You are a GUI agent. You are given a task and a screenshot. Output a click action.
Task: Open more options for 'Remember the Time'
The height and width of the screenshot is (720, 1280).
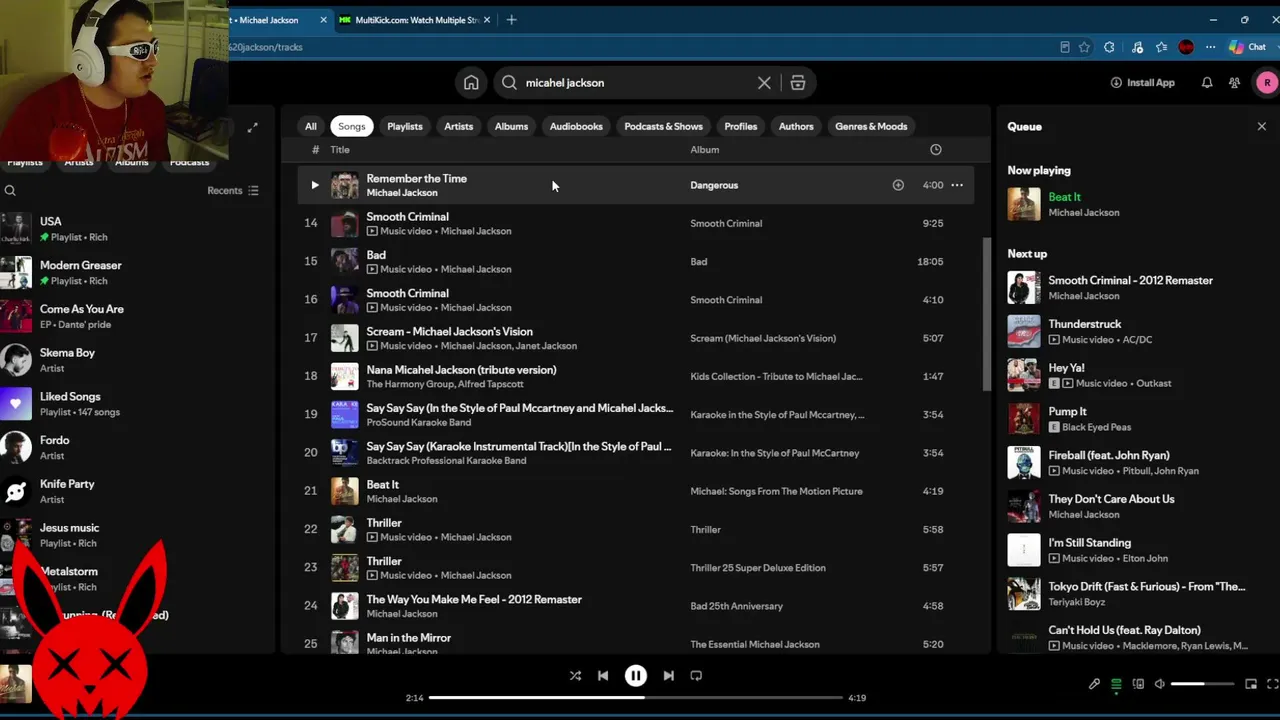click(957, 185)
